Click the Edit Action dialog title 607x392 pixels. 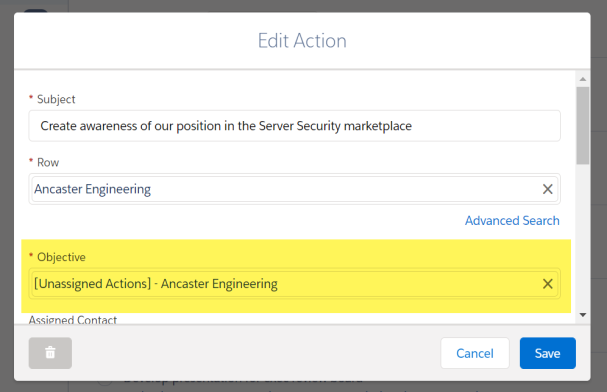302,41
